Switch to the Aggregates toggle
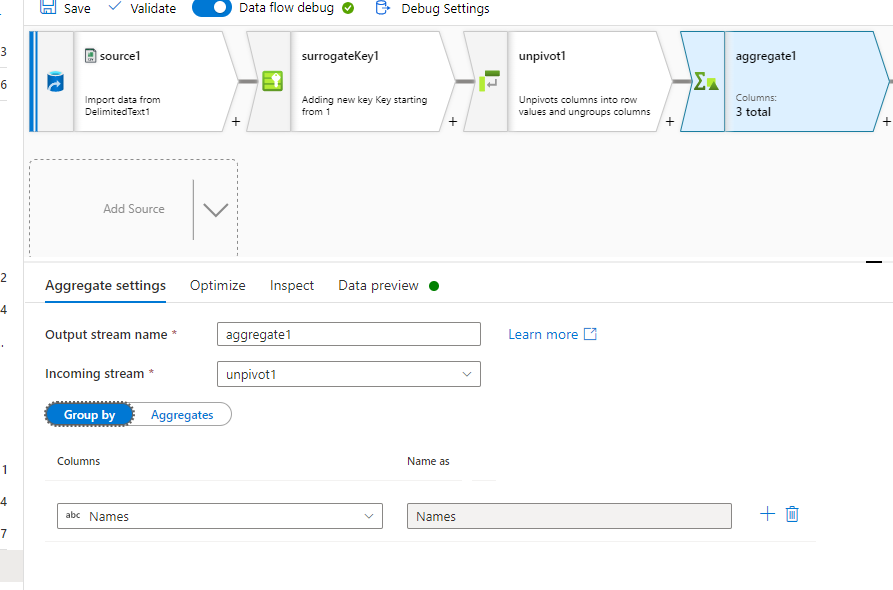The width and height of the screenshot is (893, 590). [x=181, y=414]
